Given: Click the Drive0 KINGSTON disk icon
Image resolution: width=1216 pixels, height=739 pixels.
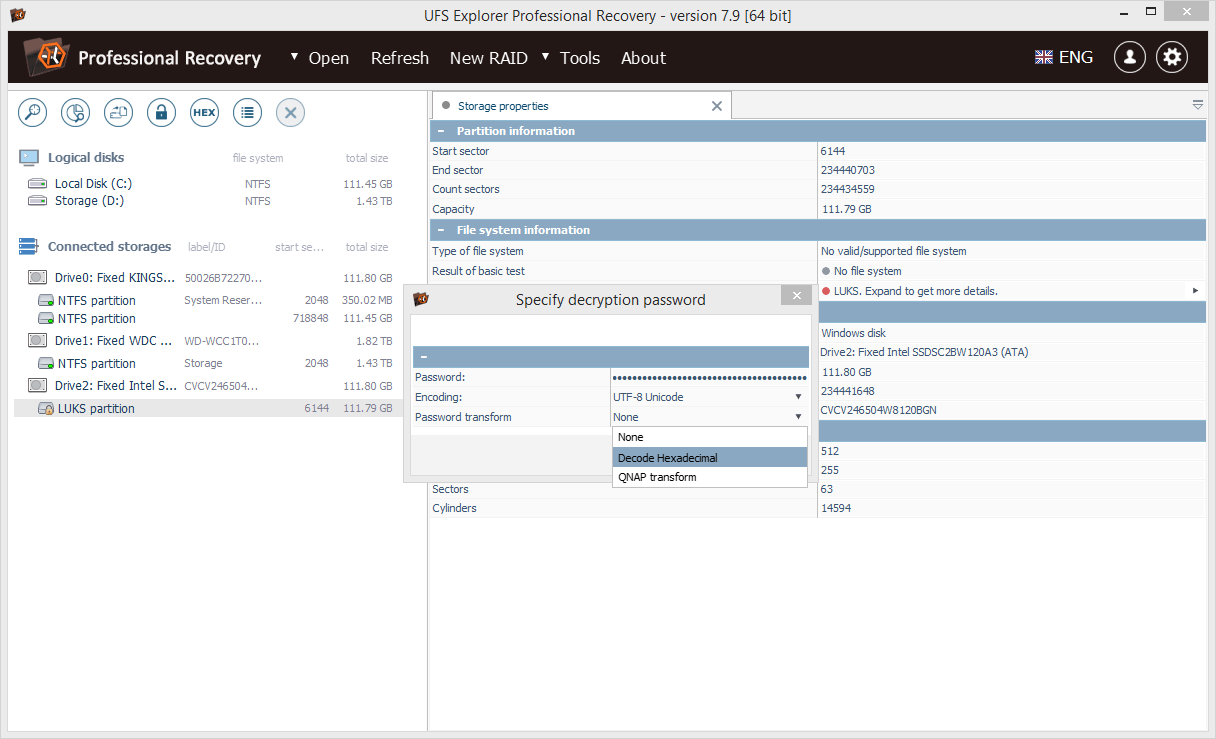Looking at the screenshot, I should point(37,278).
